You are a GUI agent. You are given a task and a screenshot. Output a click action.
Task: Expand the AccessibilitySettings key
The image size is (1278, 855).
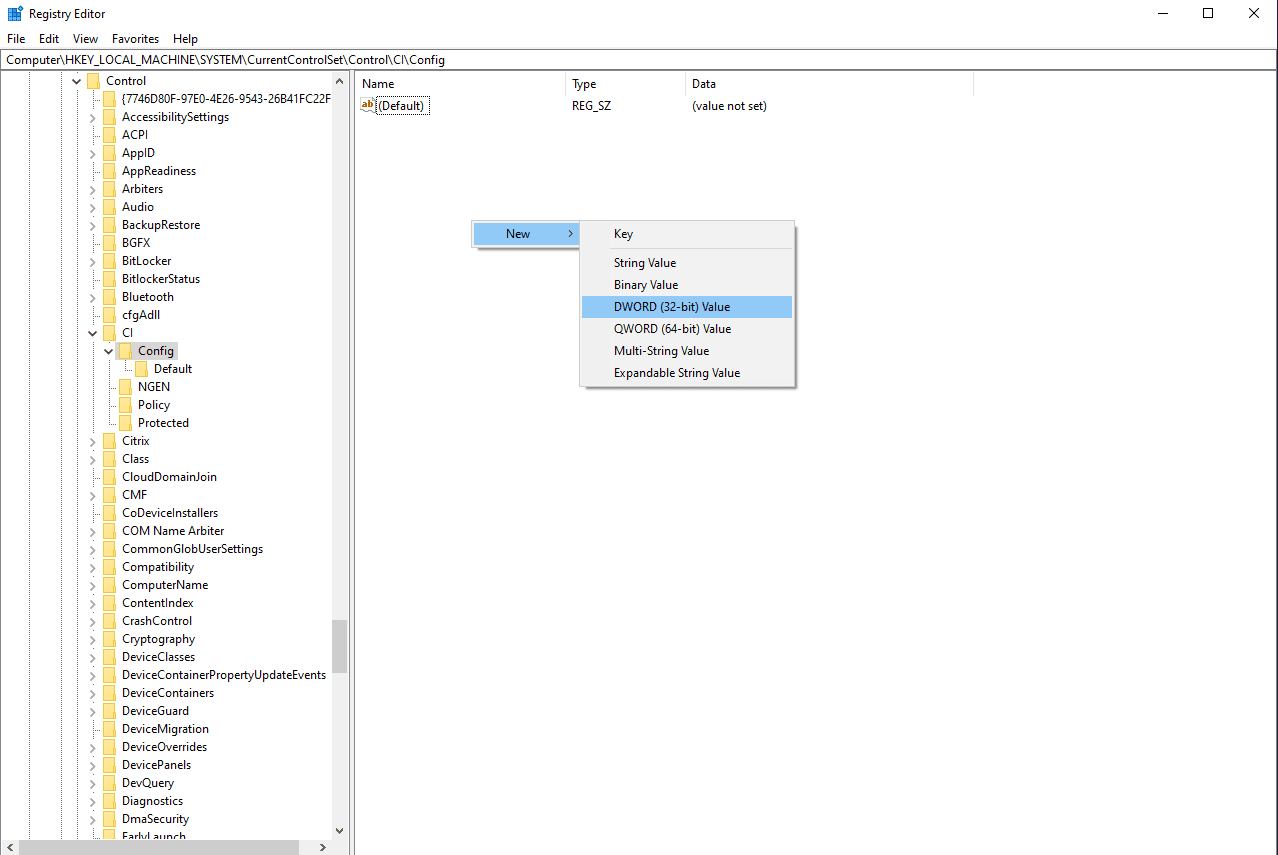coord(93,117)
